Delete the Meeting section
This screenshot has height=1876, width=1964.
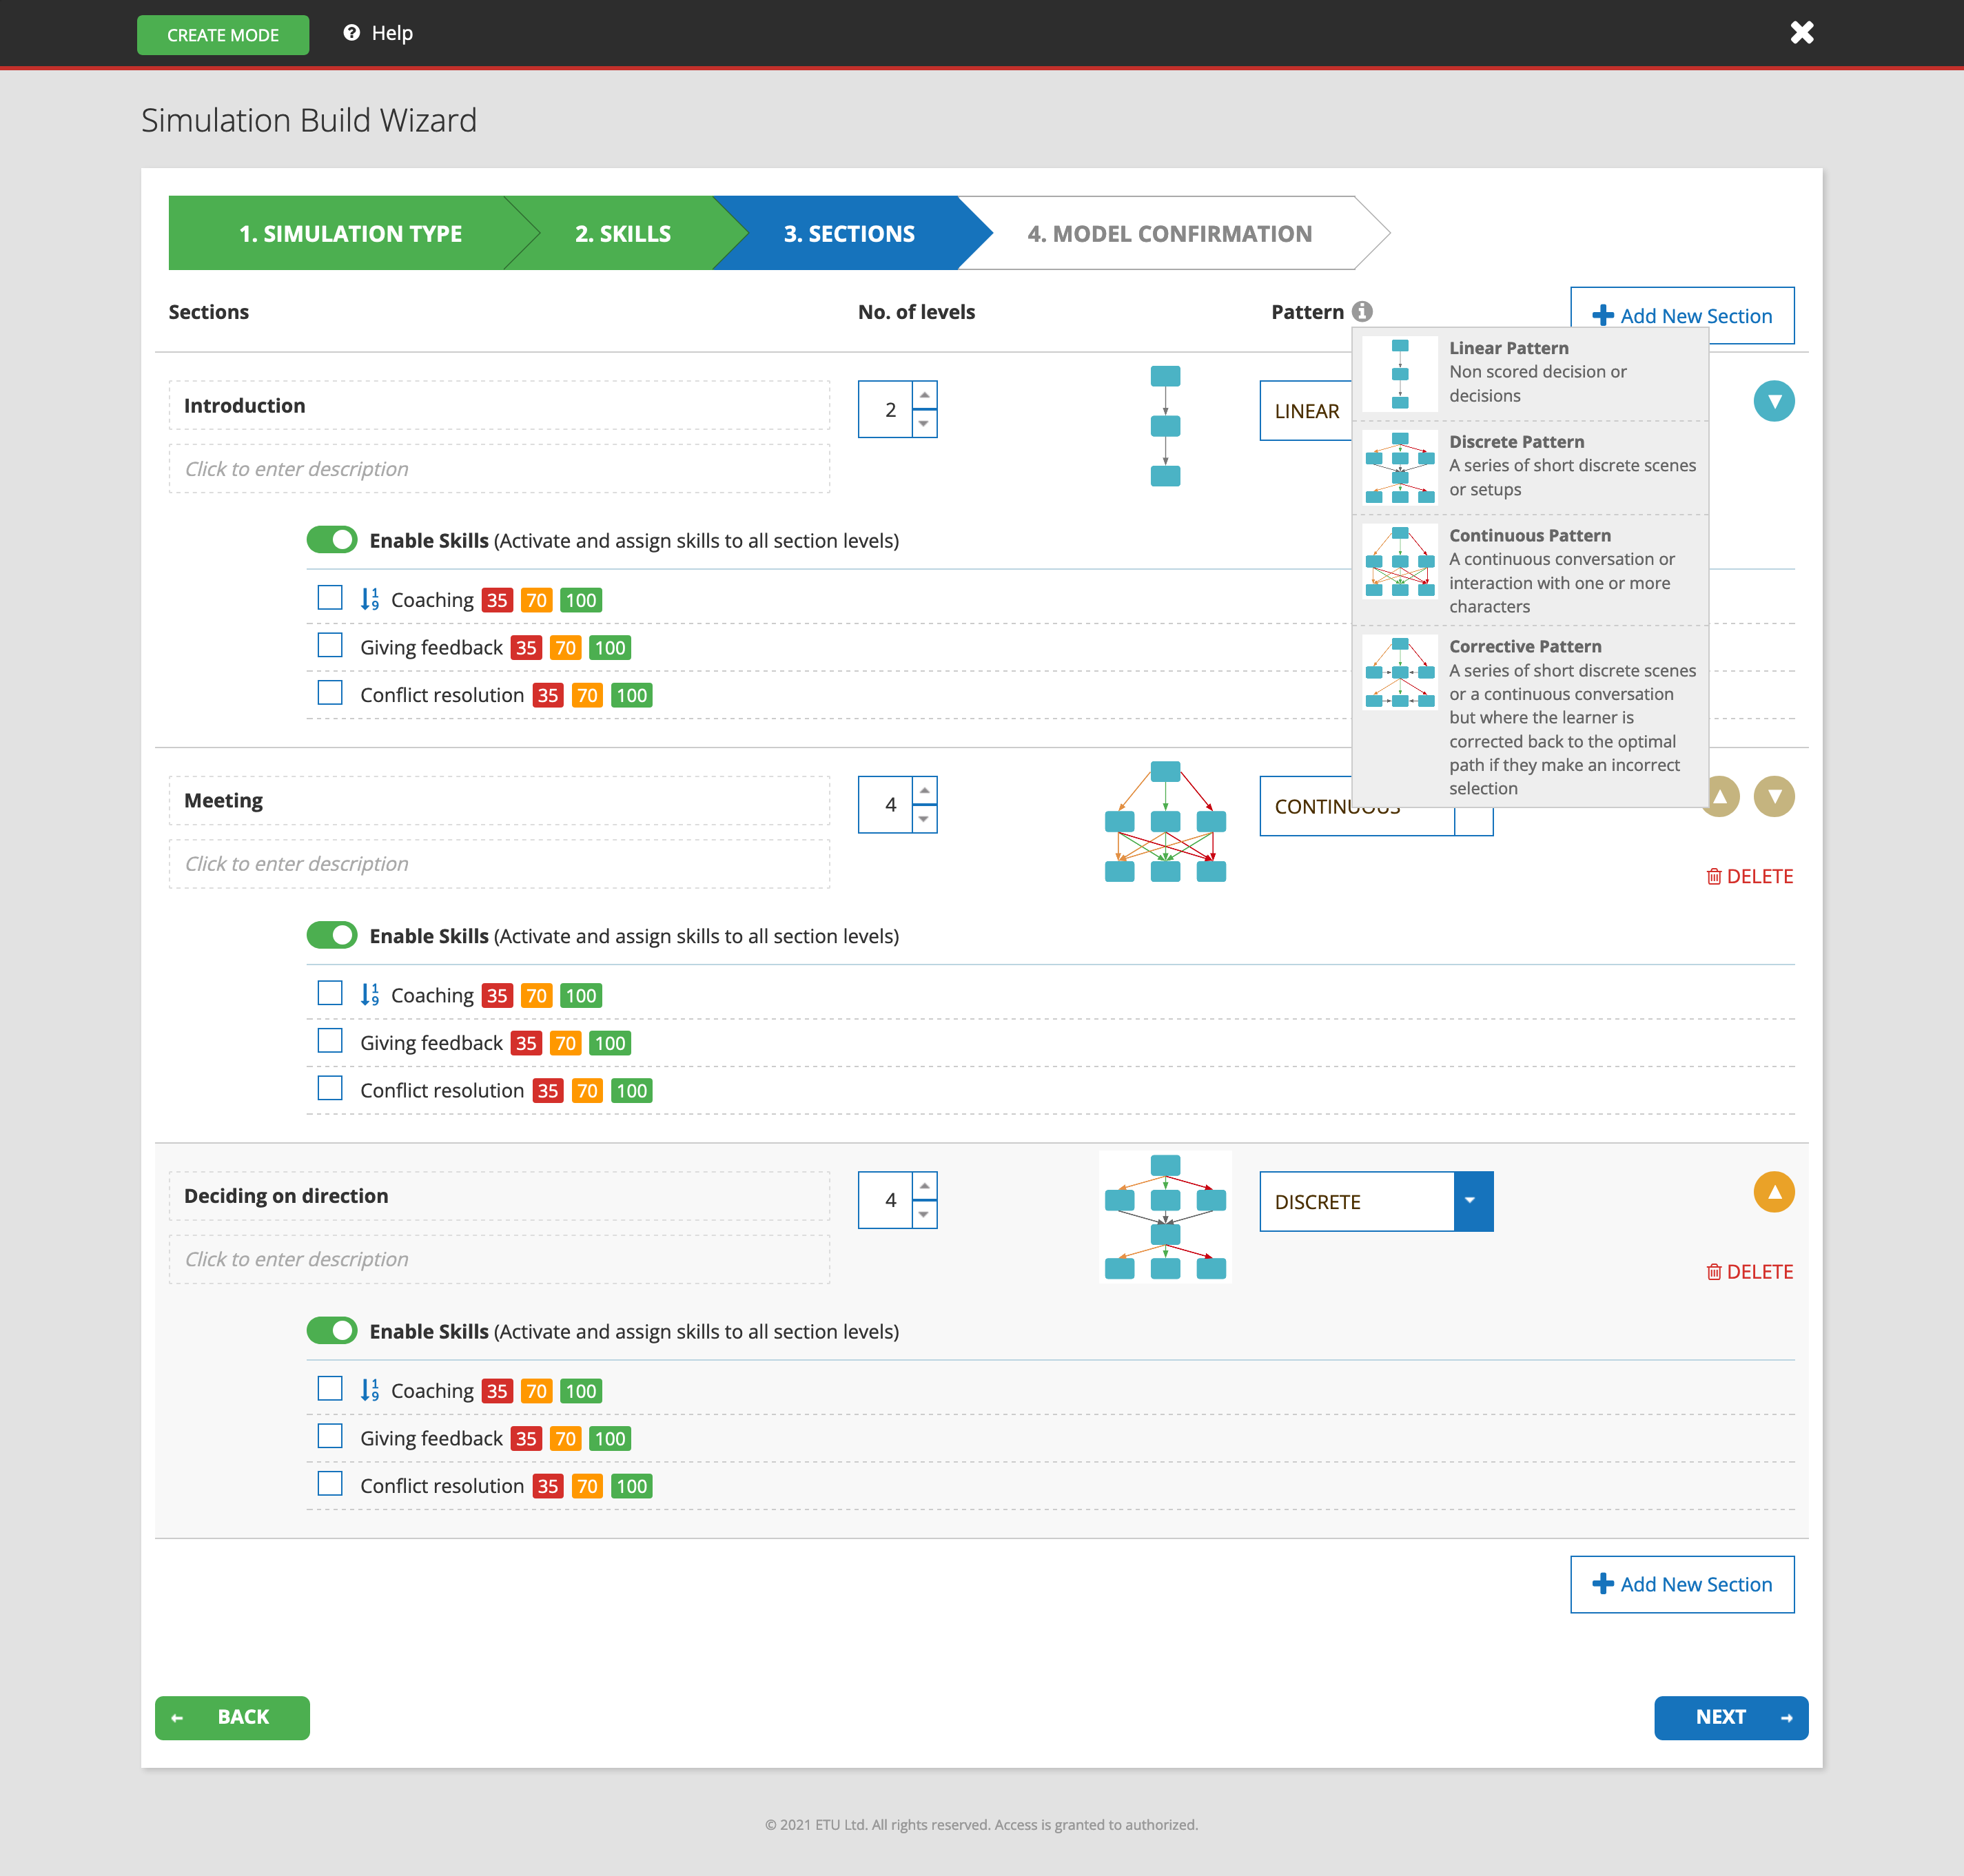[x=1749, y=876]
